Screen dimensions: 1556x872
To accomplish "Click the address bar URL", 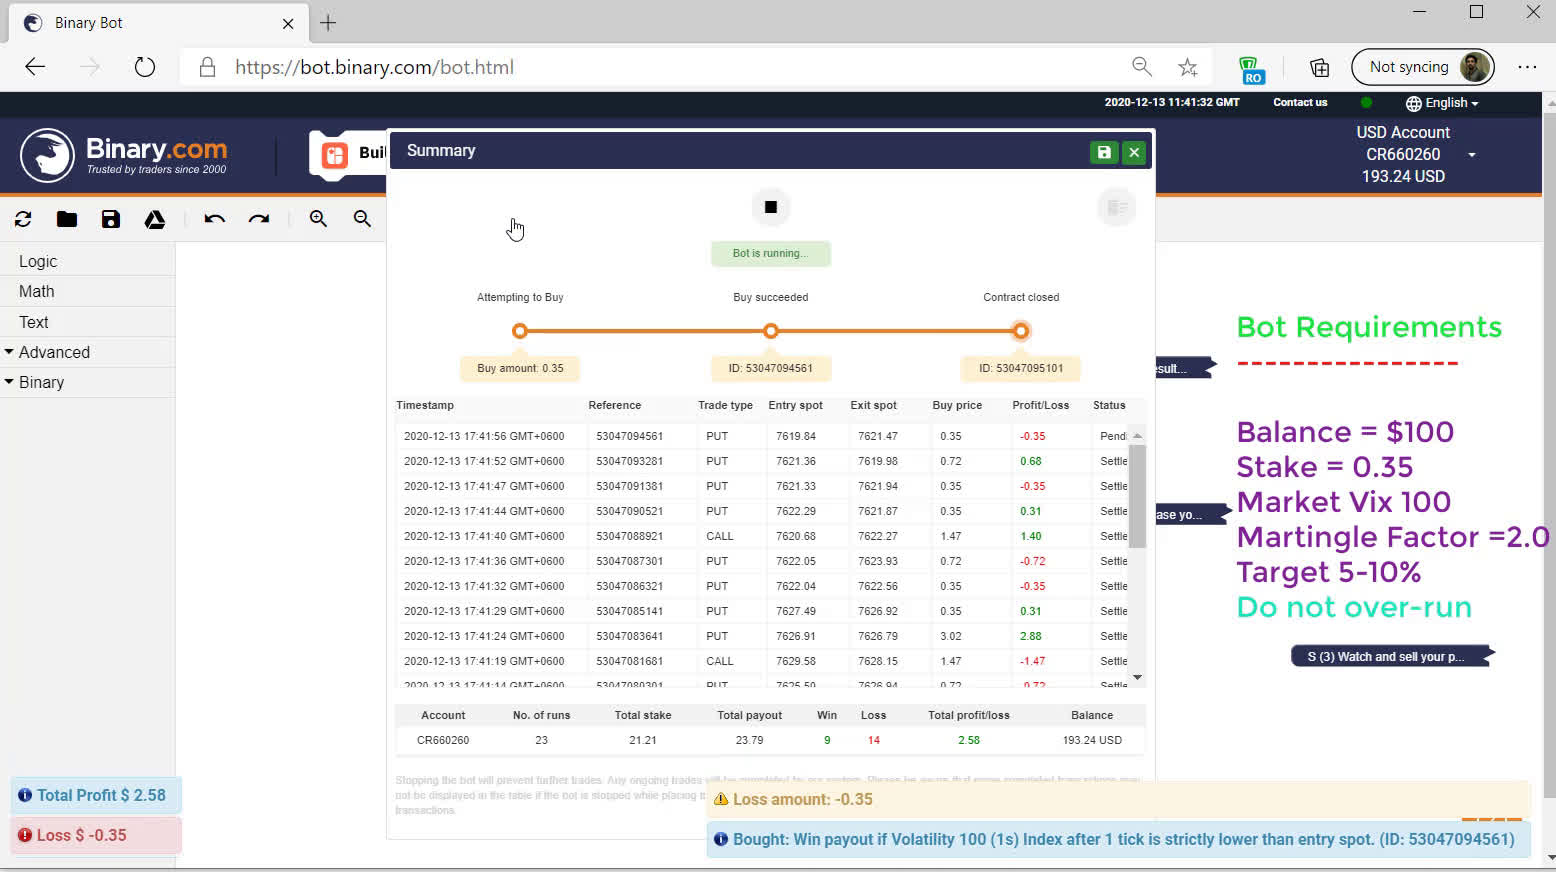I will [374, 67].
